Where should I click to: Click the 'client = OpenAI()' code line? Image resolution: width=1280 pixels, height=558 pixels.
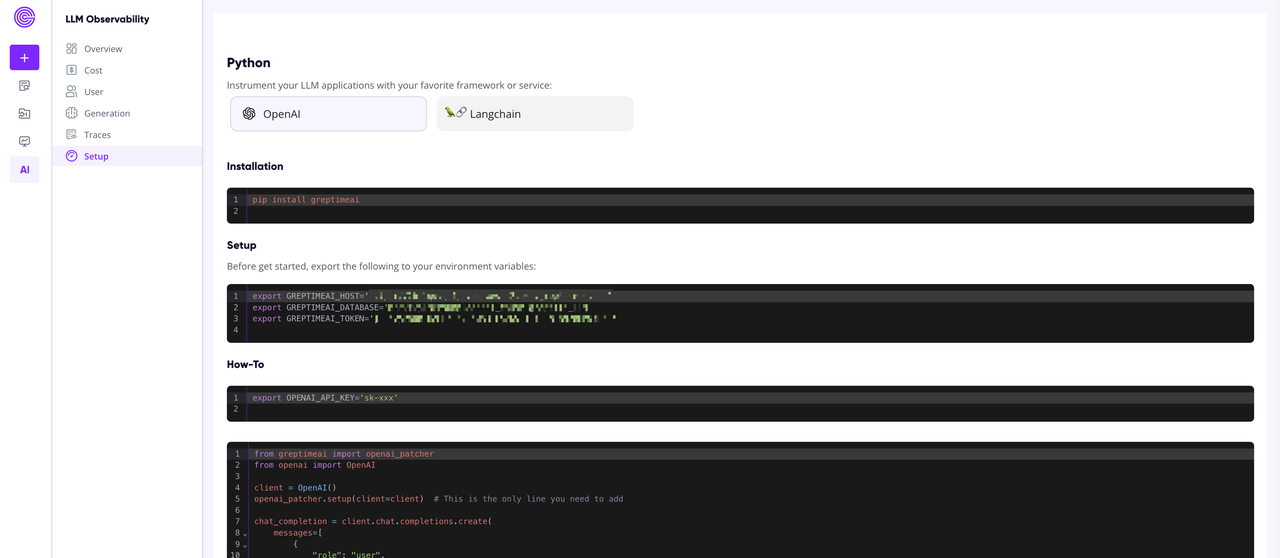(295, 488)
